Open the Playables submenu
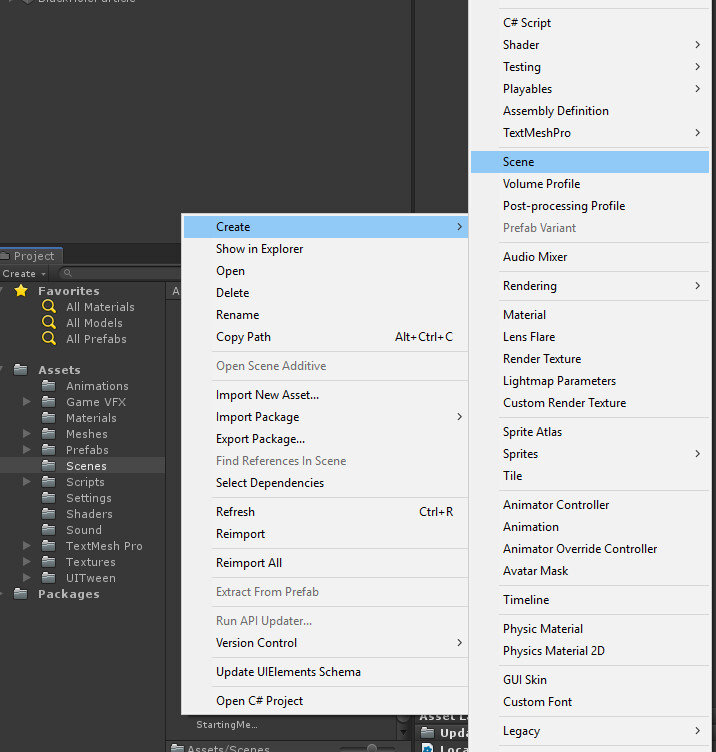716x752 pixels. click(x=590, y=89)
